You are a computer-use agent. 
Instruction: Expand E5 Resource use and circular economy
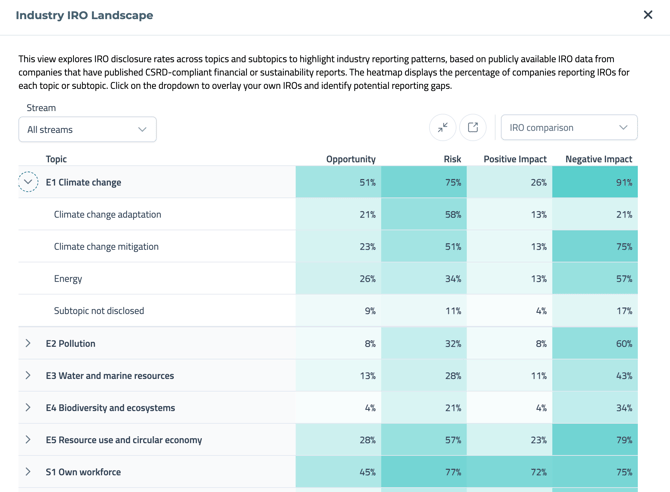tap(28, 440)
